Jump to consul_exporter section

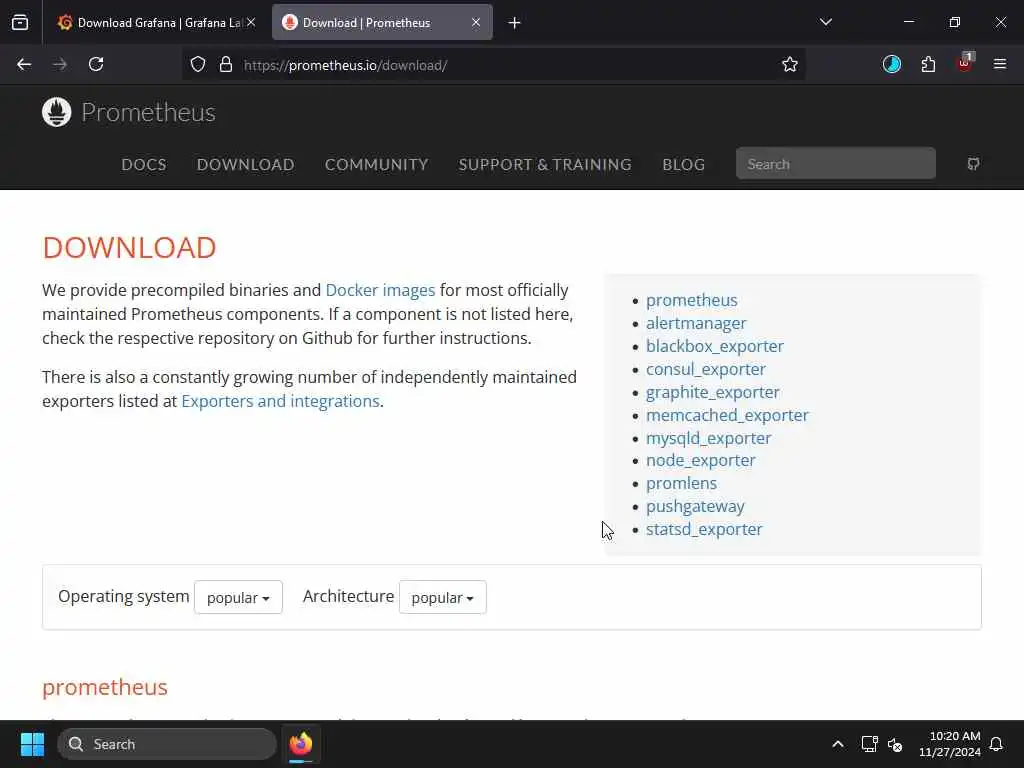[x=706, y=369]
